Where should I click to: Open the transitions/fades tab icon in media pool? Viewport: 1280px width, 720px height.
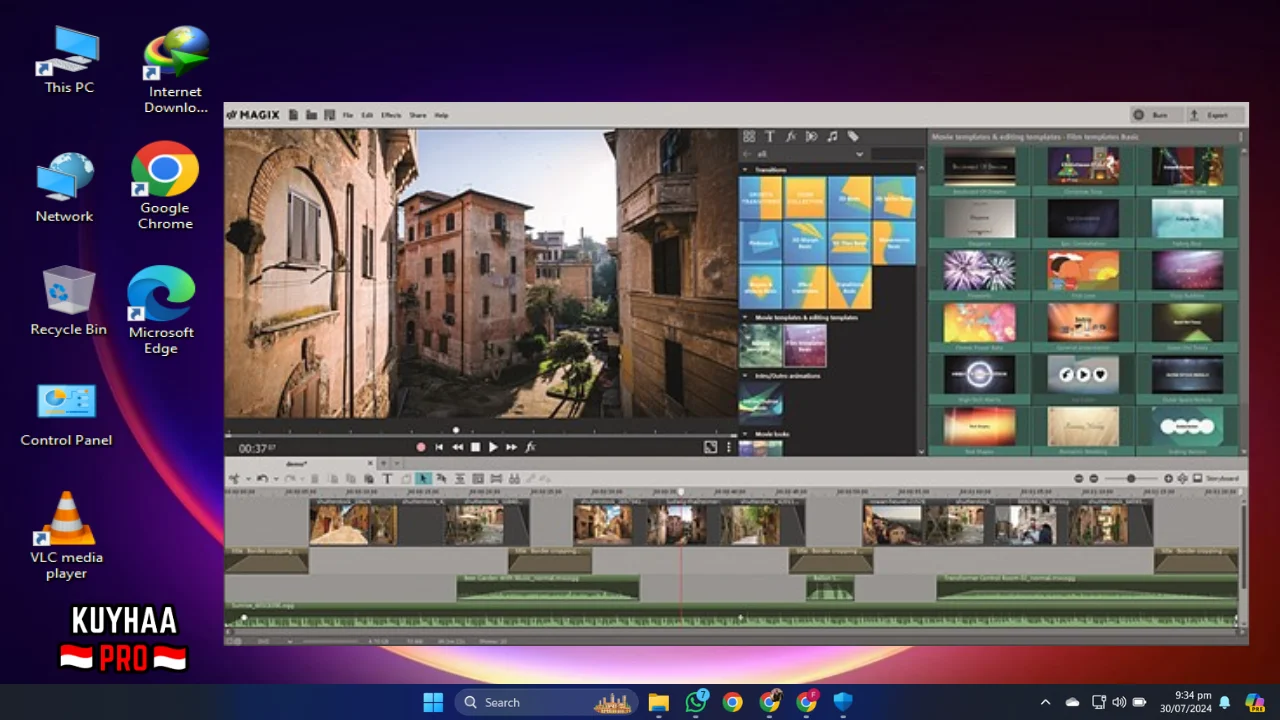pos(811,137)
